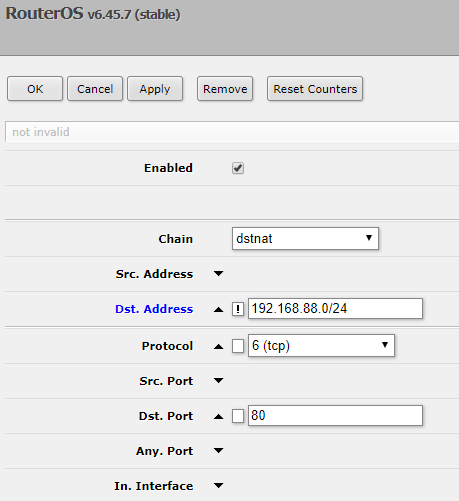Apply the NAT rule changes
This screenshot has width=459, height=501.
point(155,89)
